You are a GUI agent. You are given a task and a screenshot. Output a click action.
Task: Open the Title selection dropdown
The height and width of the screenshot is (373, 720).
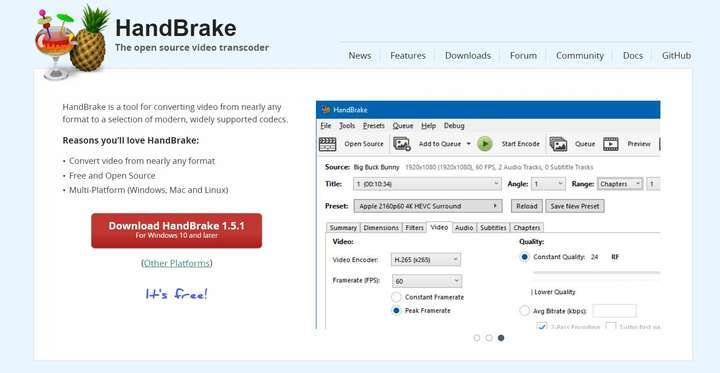[427, 184]
